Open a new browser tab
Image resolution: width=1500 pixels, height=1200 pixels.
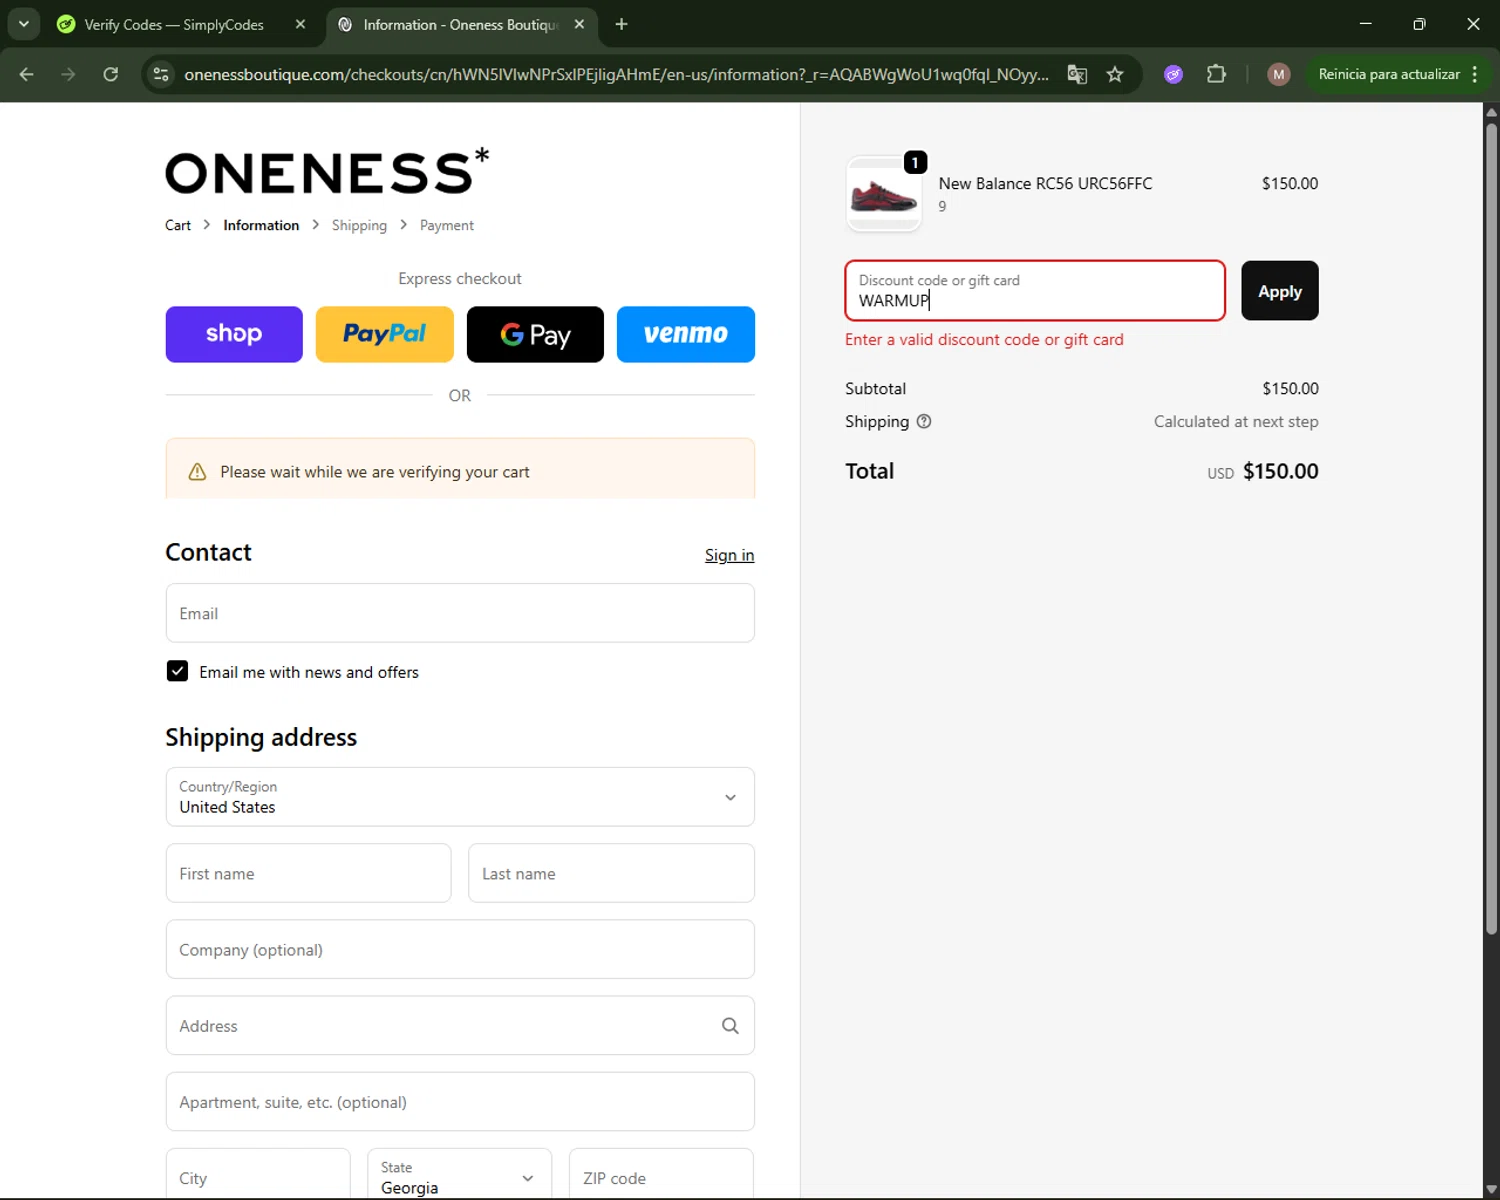(x=621, y=24)
